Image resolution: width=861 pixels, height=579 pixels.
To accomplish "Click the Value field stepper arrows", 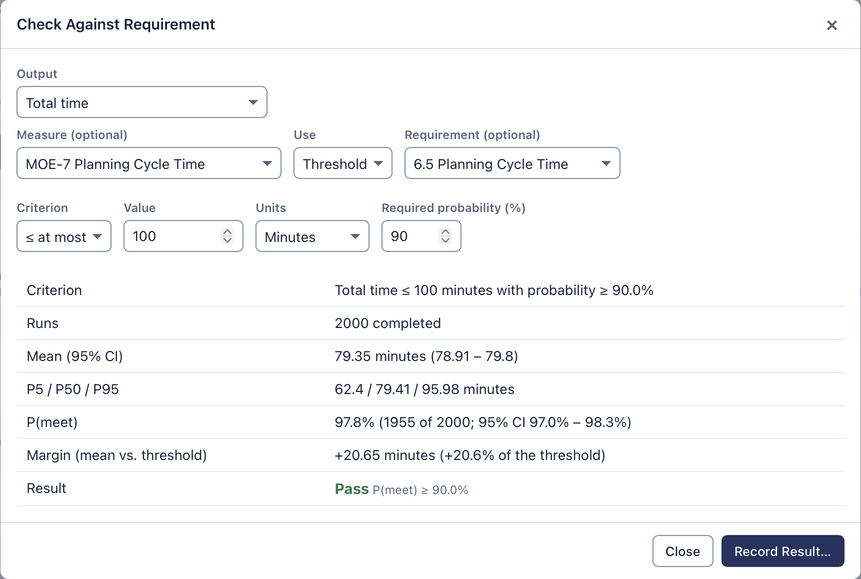I will click(227, 236).
